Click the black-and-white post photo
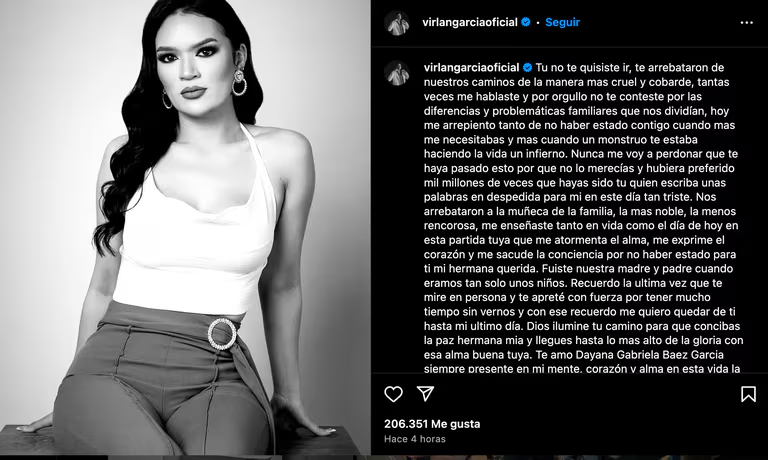 [x=185, y=227]
